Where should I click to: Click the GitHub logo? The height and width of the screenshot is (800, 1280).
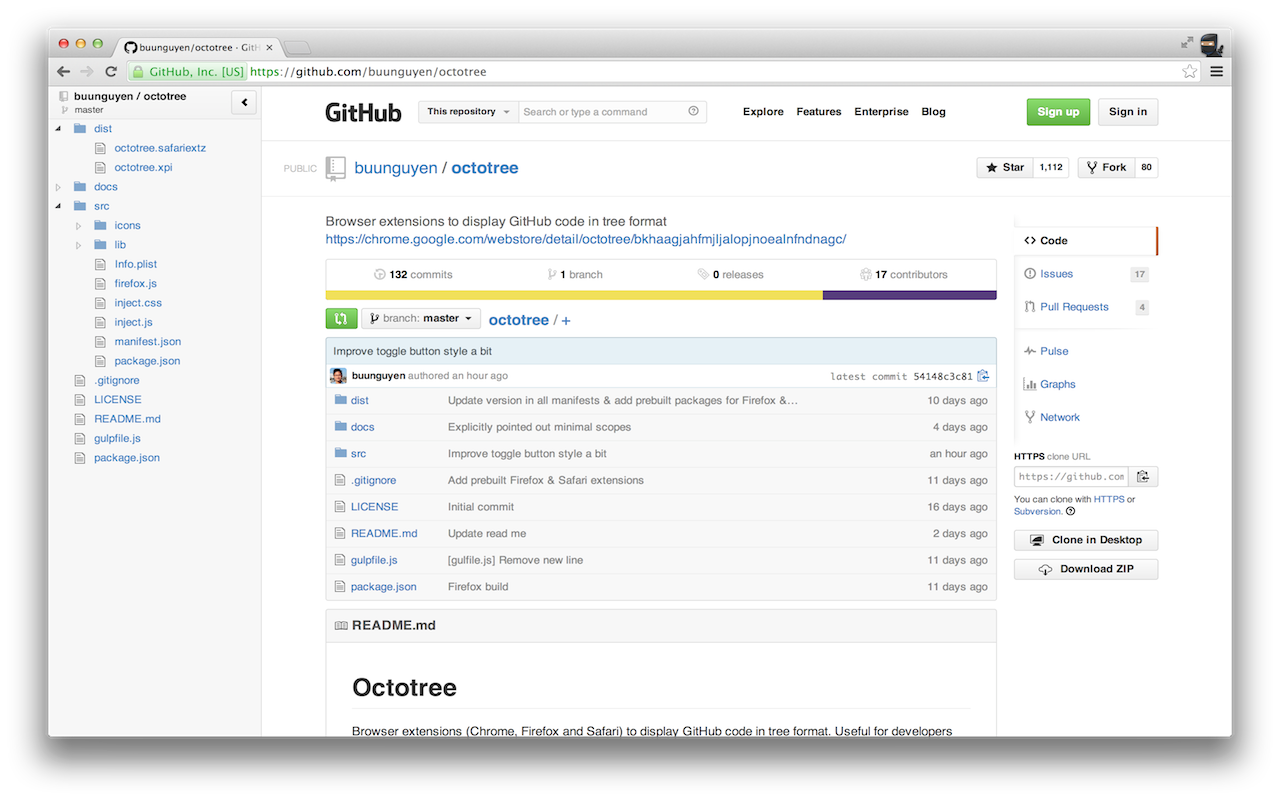(x=363, y=112)
